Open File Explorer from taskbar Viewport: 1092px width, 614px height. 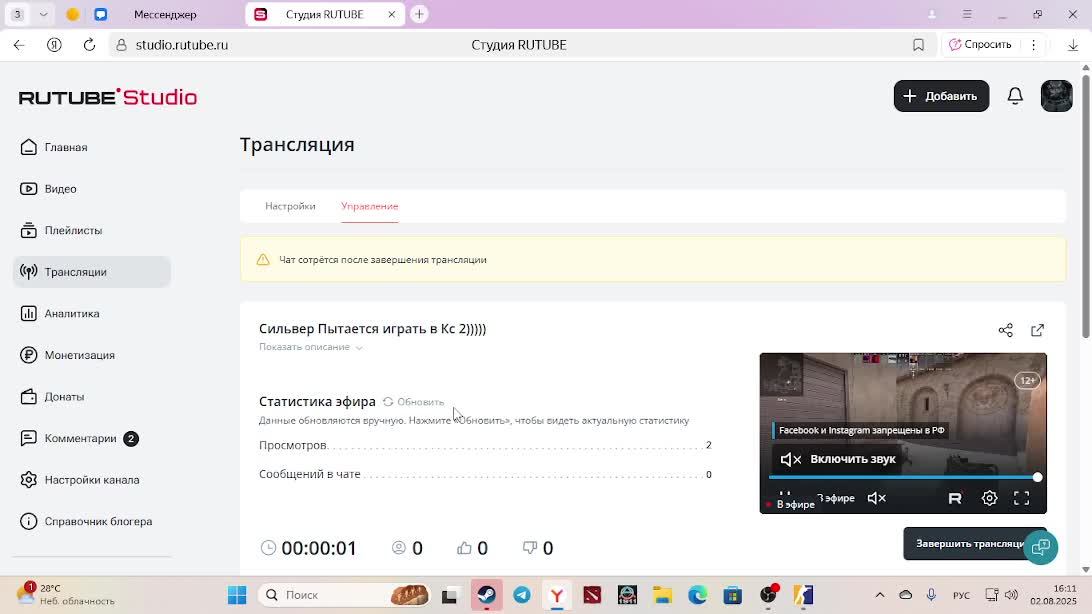click(662, 595)
